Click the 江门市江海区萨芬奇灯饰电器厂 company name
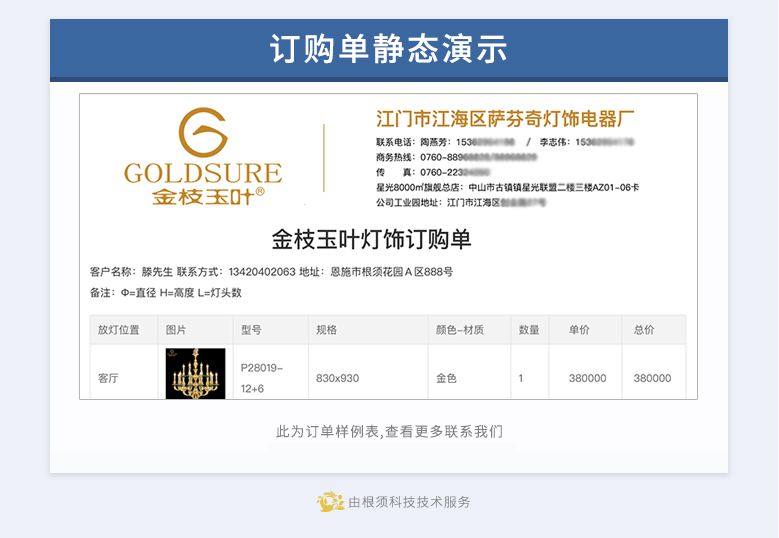Viewport: 779px width, 538px height. (x=505, y=119)
